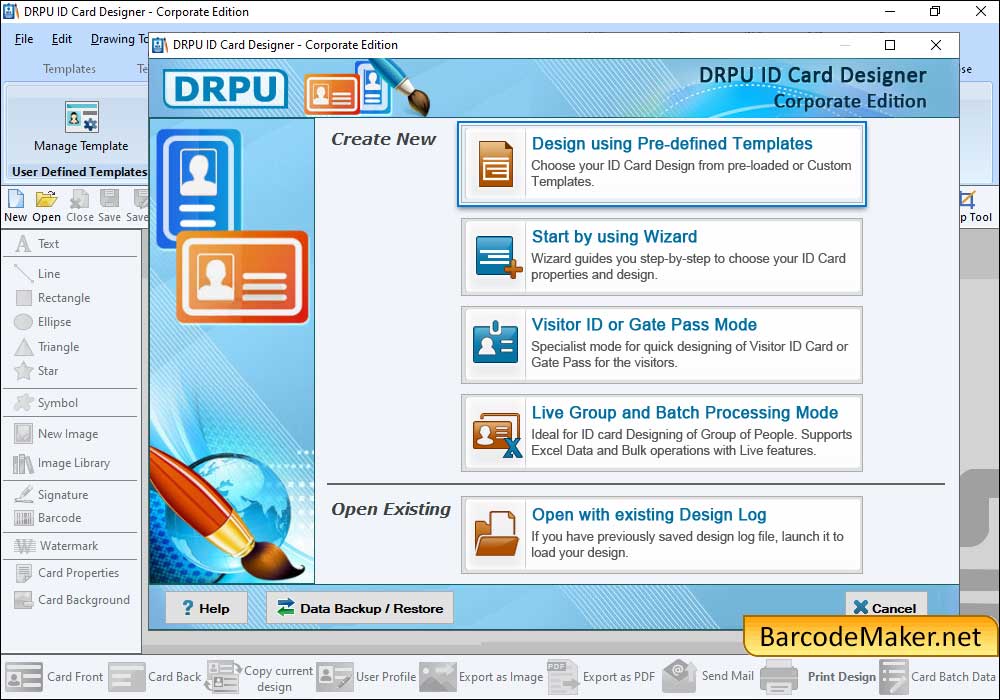Open with existing Design Log option
The width and height of the screenshot is (1000, 700).
pos(661,535)
